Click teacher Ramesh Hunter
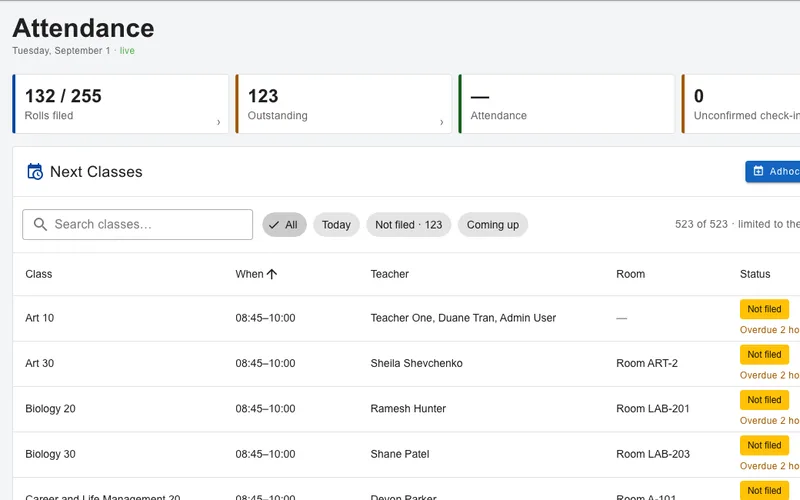Image resolution: width=800 pixels, height=500 pixels. pos(408,409)
